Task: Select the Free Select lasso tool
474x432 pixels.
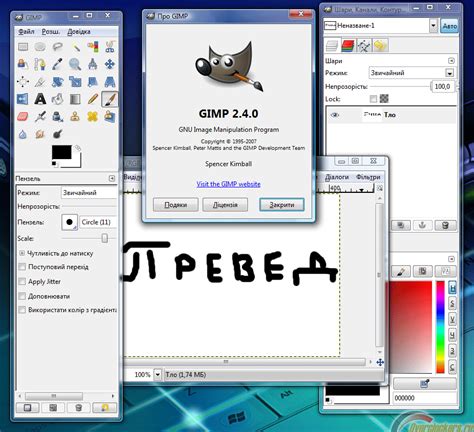Action: click(x=57, y=47)
